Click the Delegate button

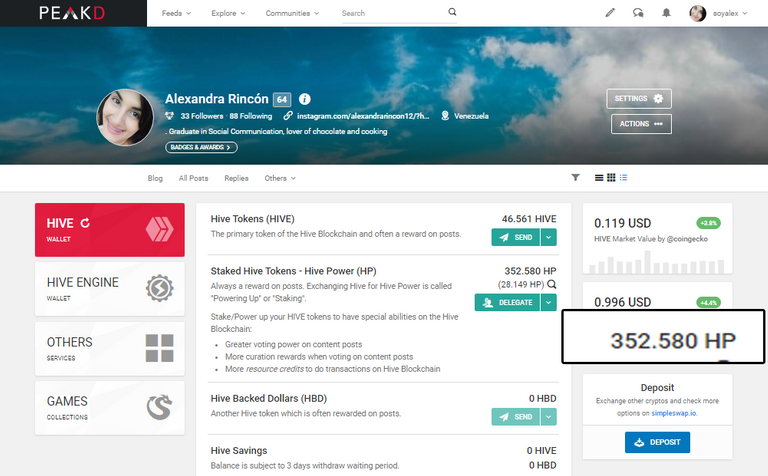click(x=507, y=303)
